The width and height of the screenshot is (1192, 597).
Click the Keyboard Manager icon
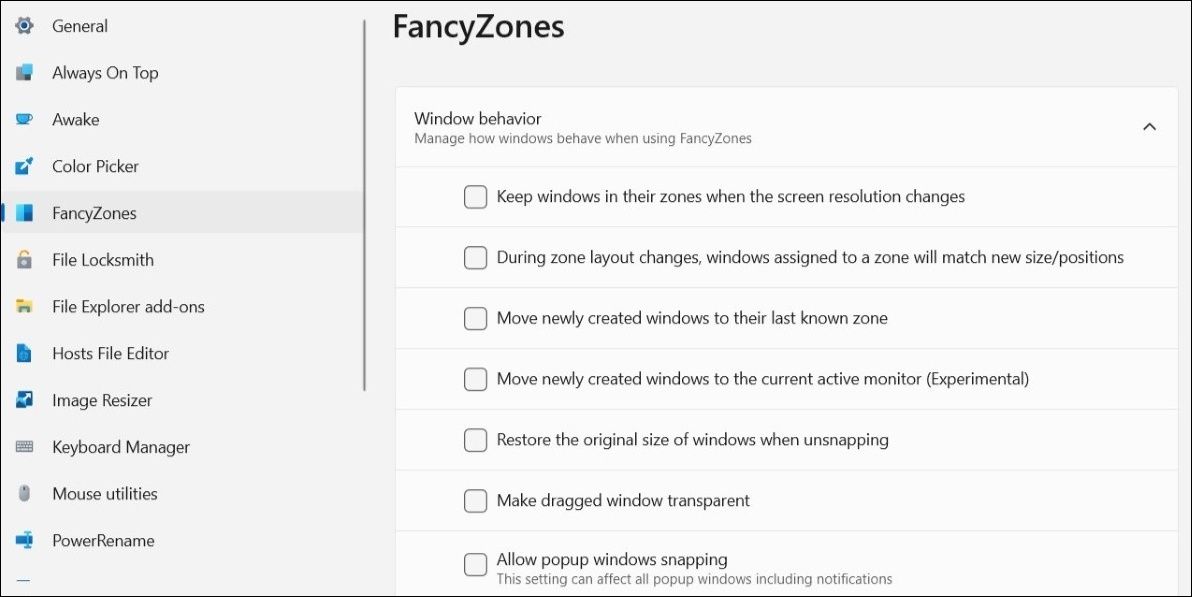pyautogui.click(x=24, y=446)
